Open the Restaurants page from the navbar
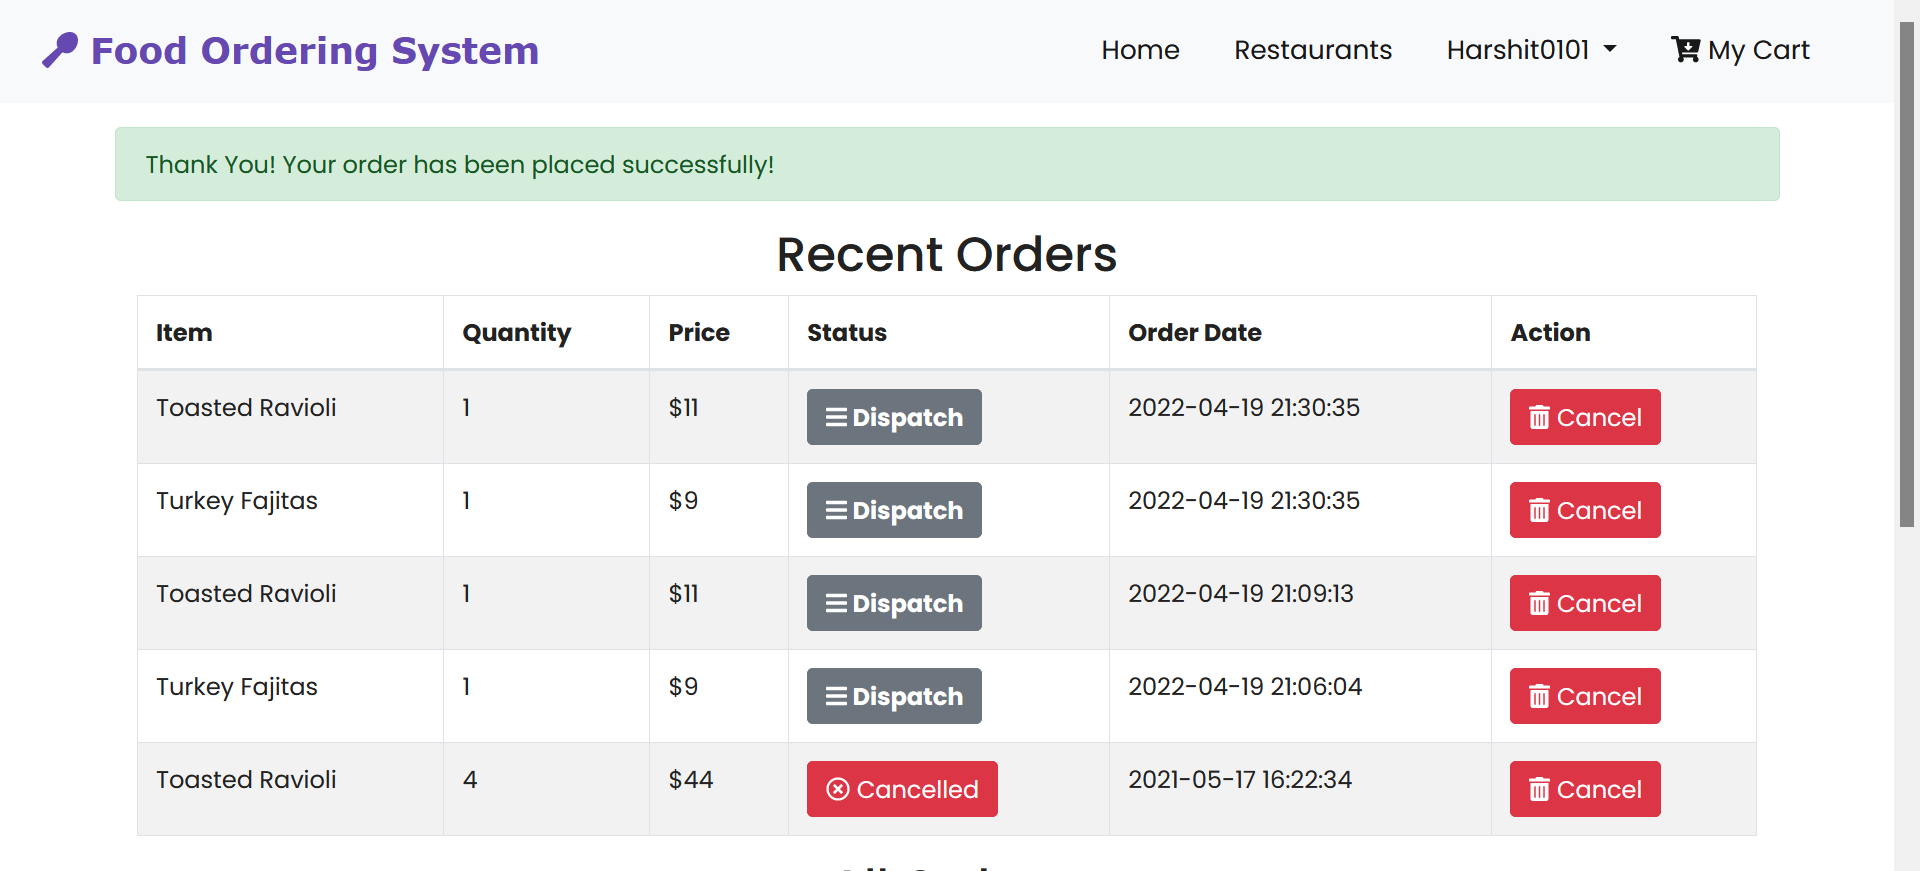Image resolution: width=1920 pixels, height=871 pixels. (1313, 49)
